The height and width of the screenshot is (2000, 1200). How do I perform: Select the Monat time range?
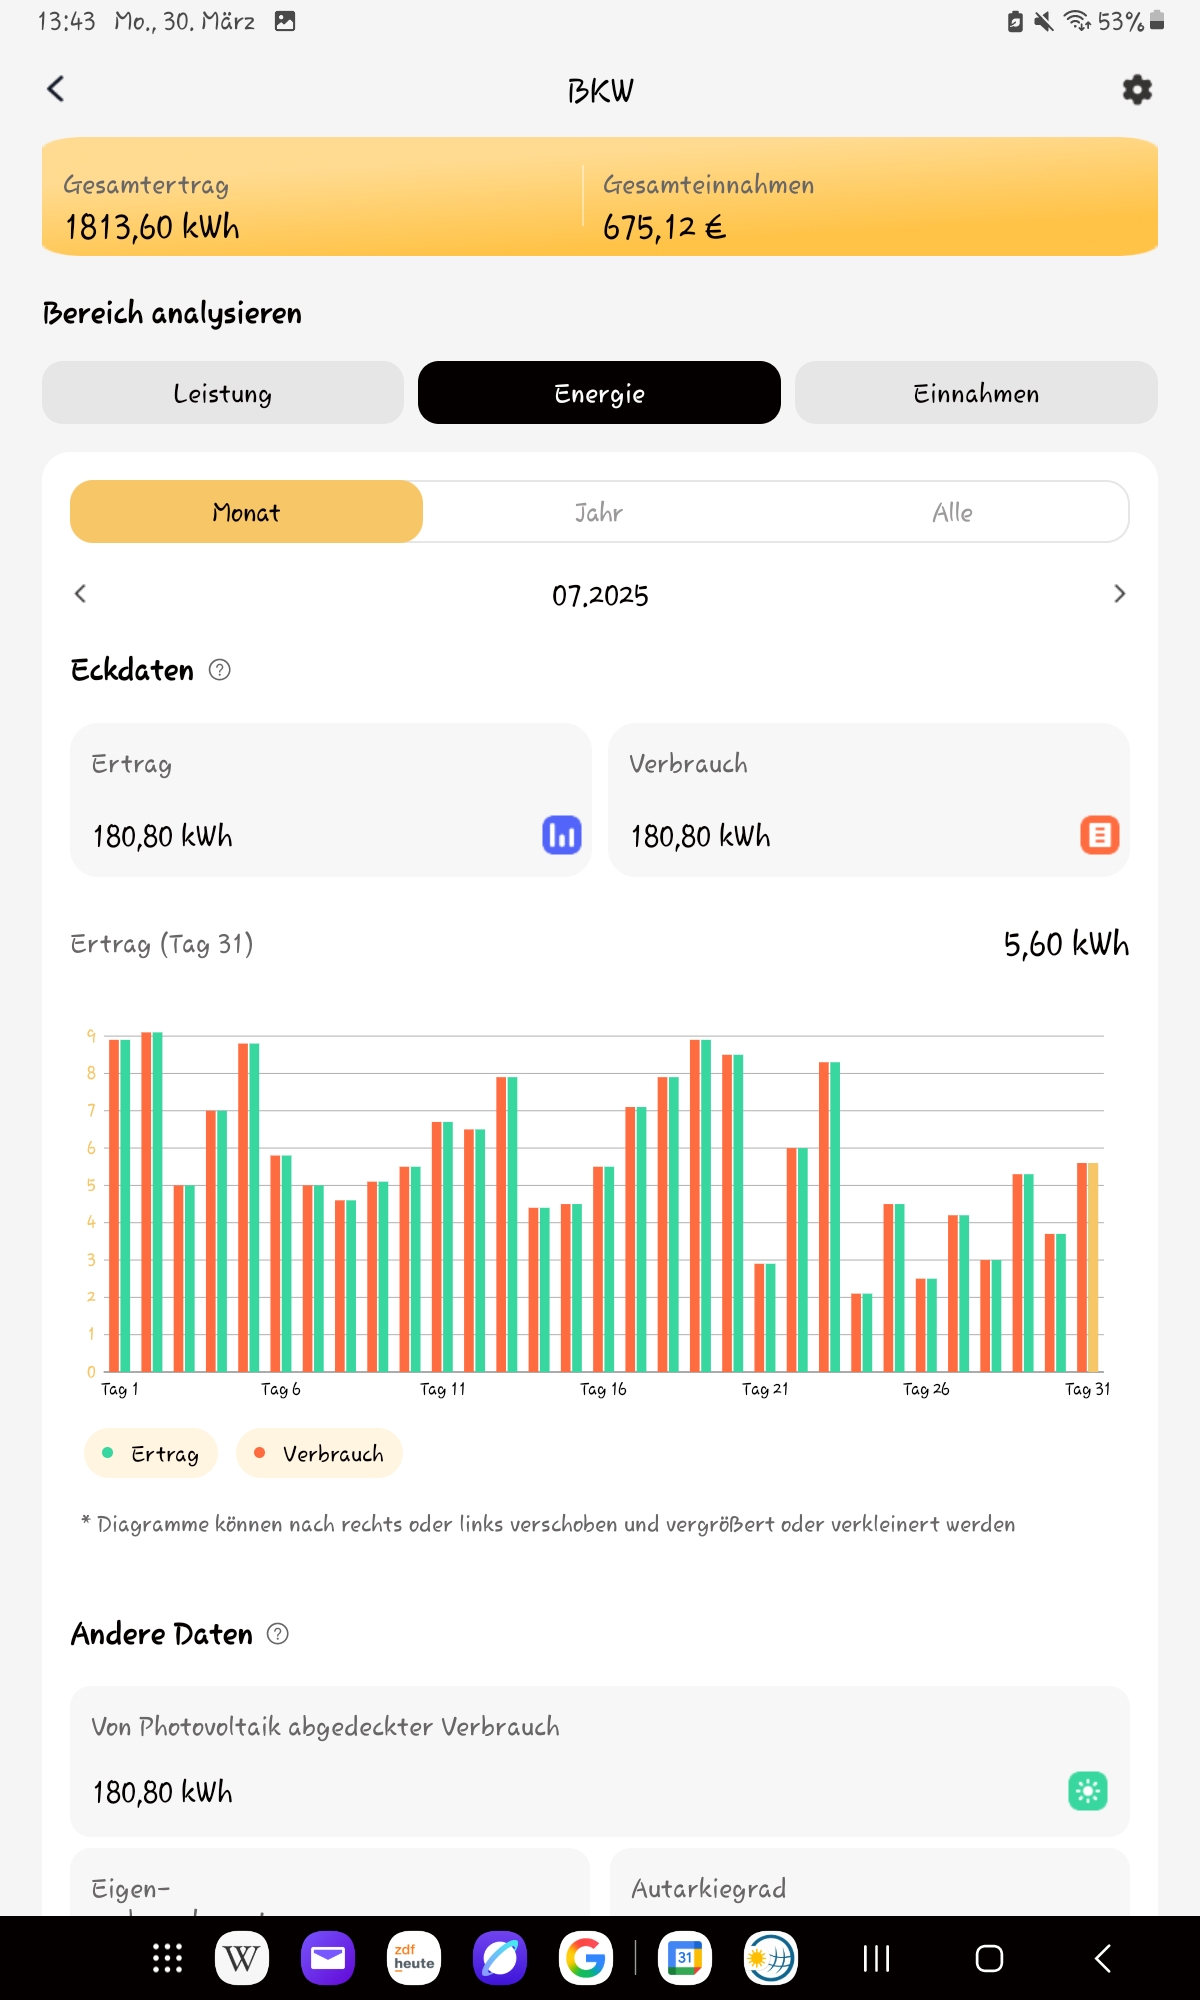(246, 512)
